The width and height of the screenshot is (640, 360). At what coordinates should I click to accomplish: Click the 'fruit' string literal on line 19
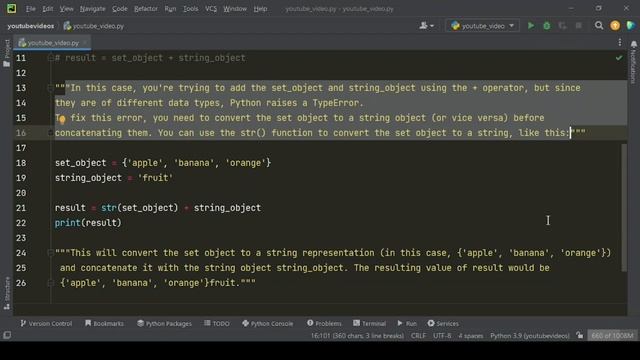click(x=155, y=178)
